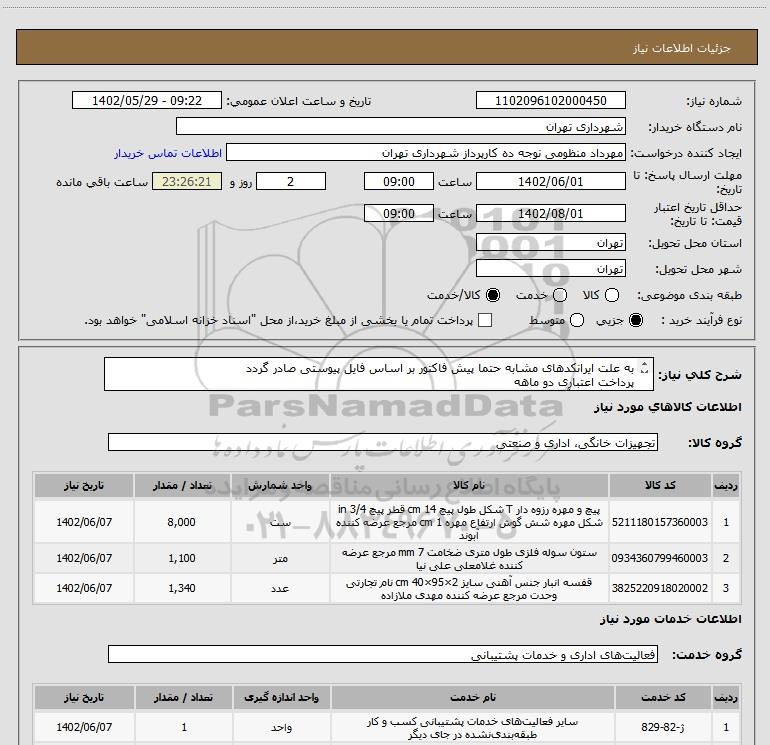The height and width of the screenshot is (745, 770).
Task: Click the نام خدمت column header
Action: (472, 697)
